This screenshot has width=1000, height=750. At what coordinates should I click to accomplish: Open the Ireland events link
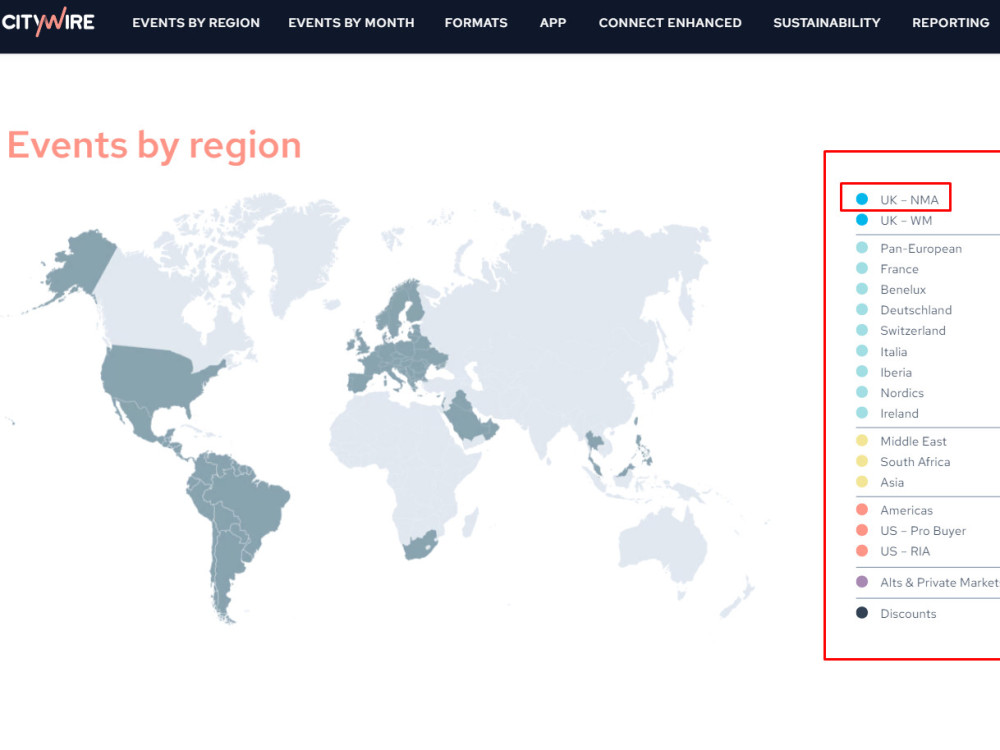[x=899, y=413]
